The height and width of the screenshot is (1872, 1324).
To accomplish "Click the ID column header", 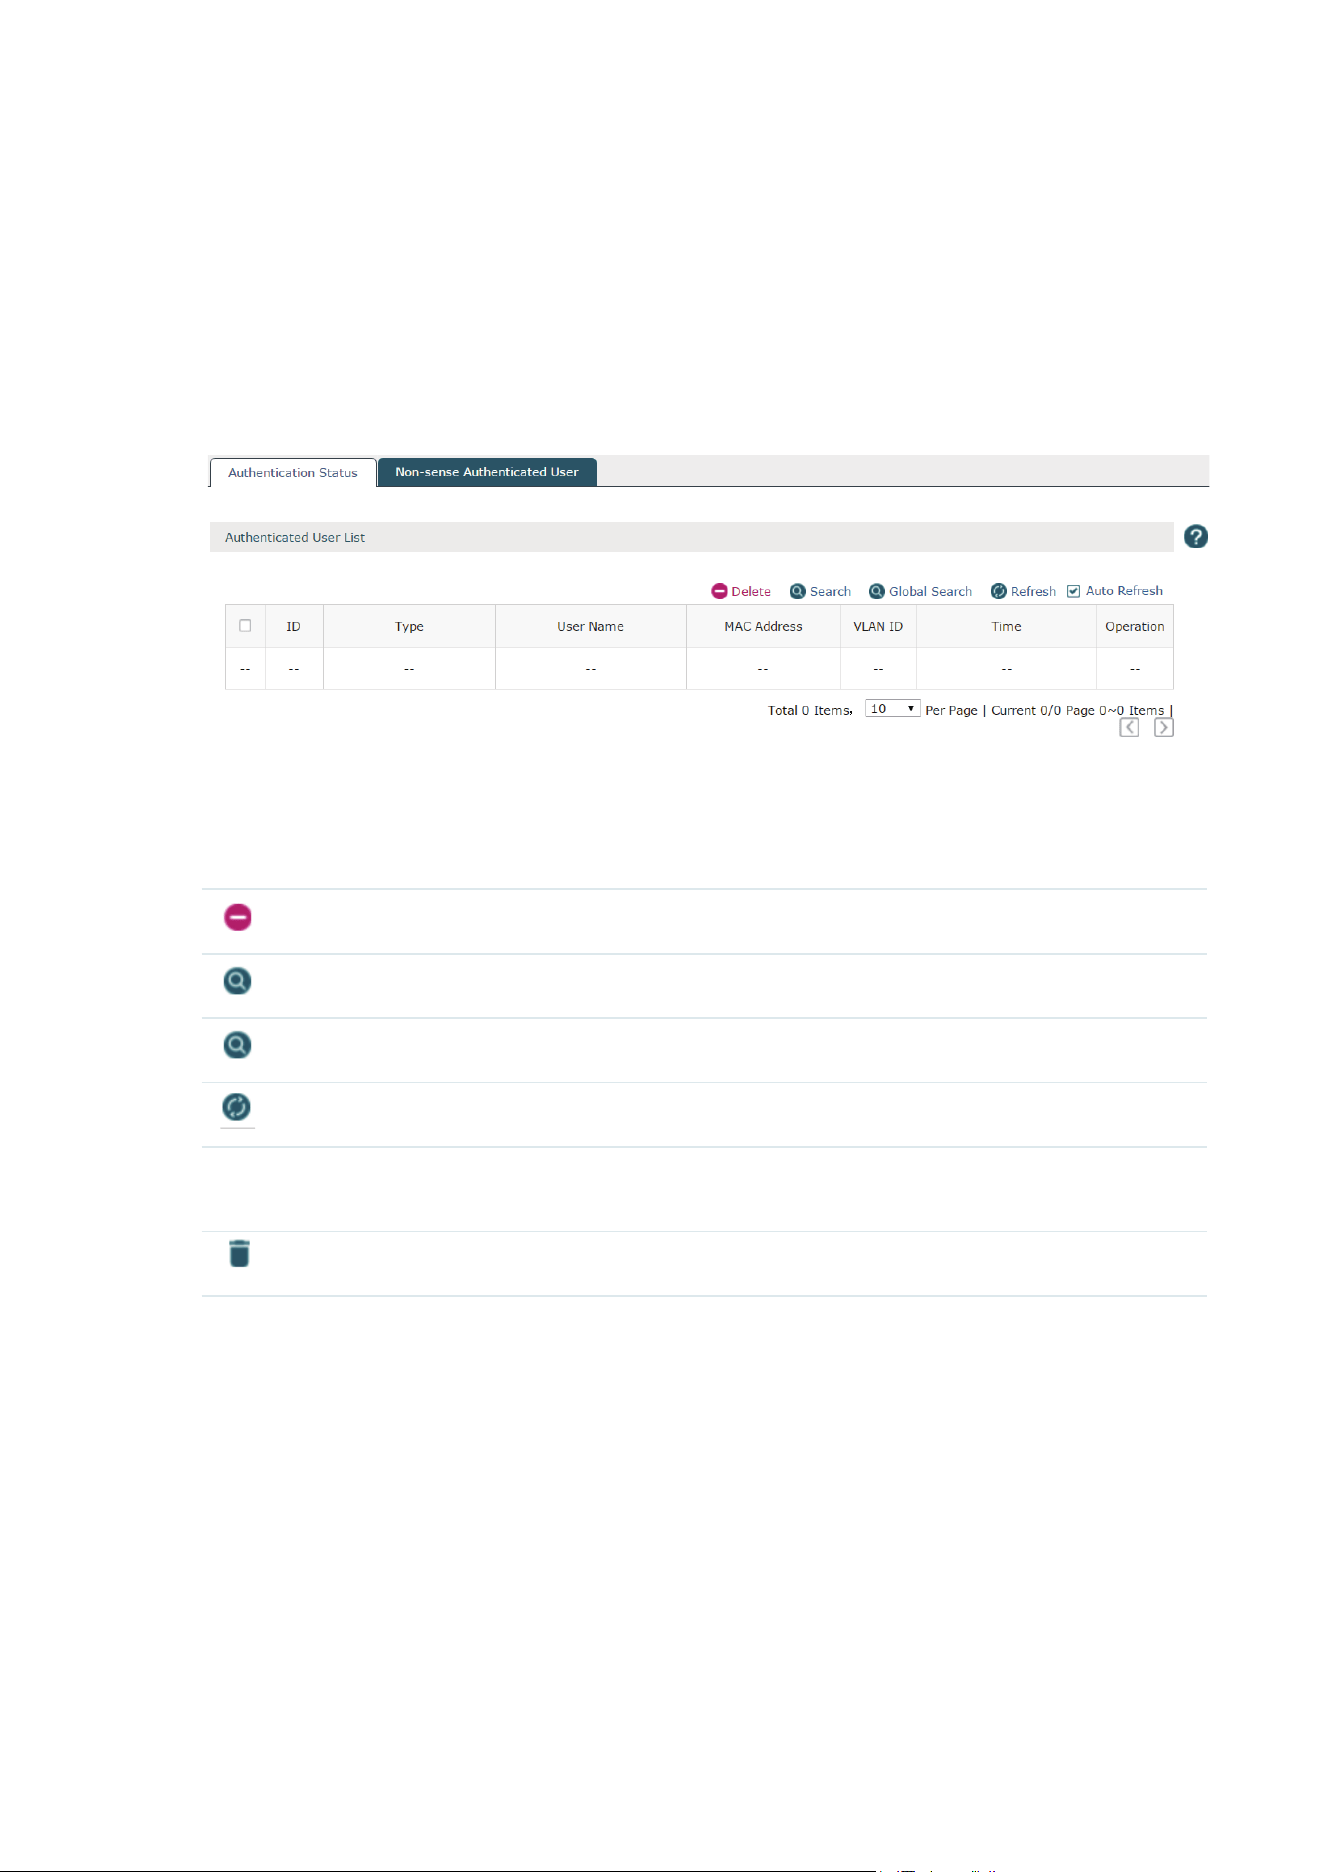I will point(294,627).
